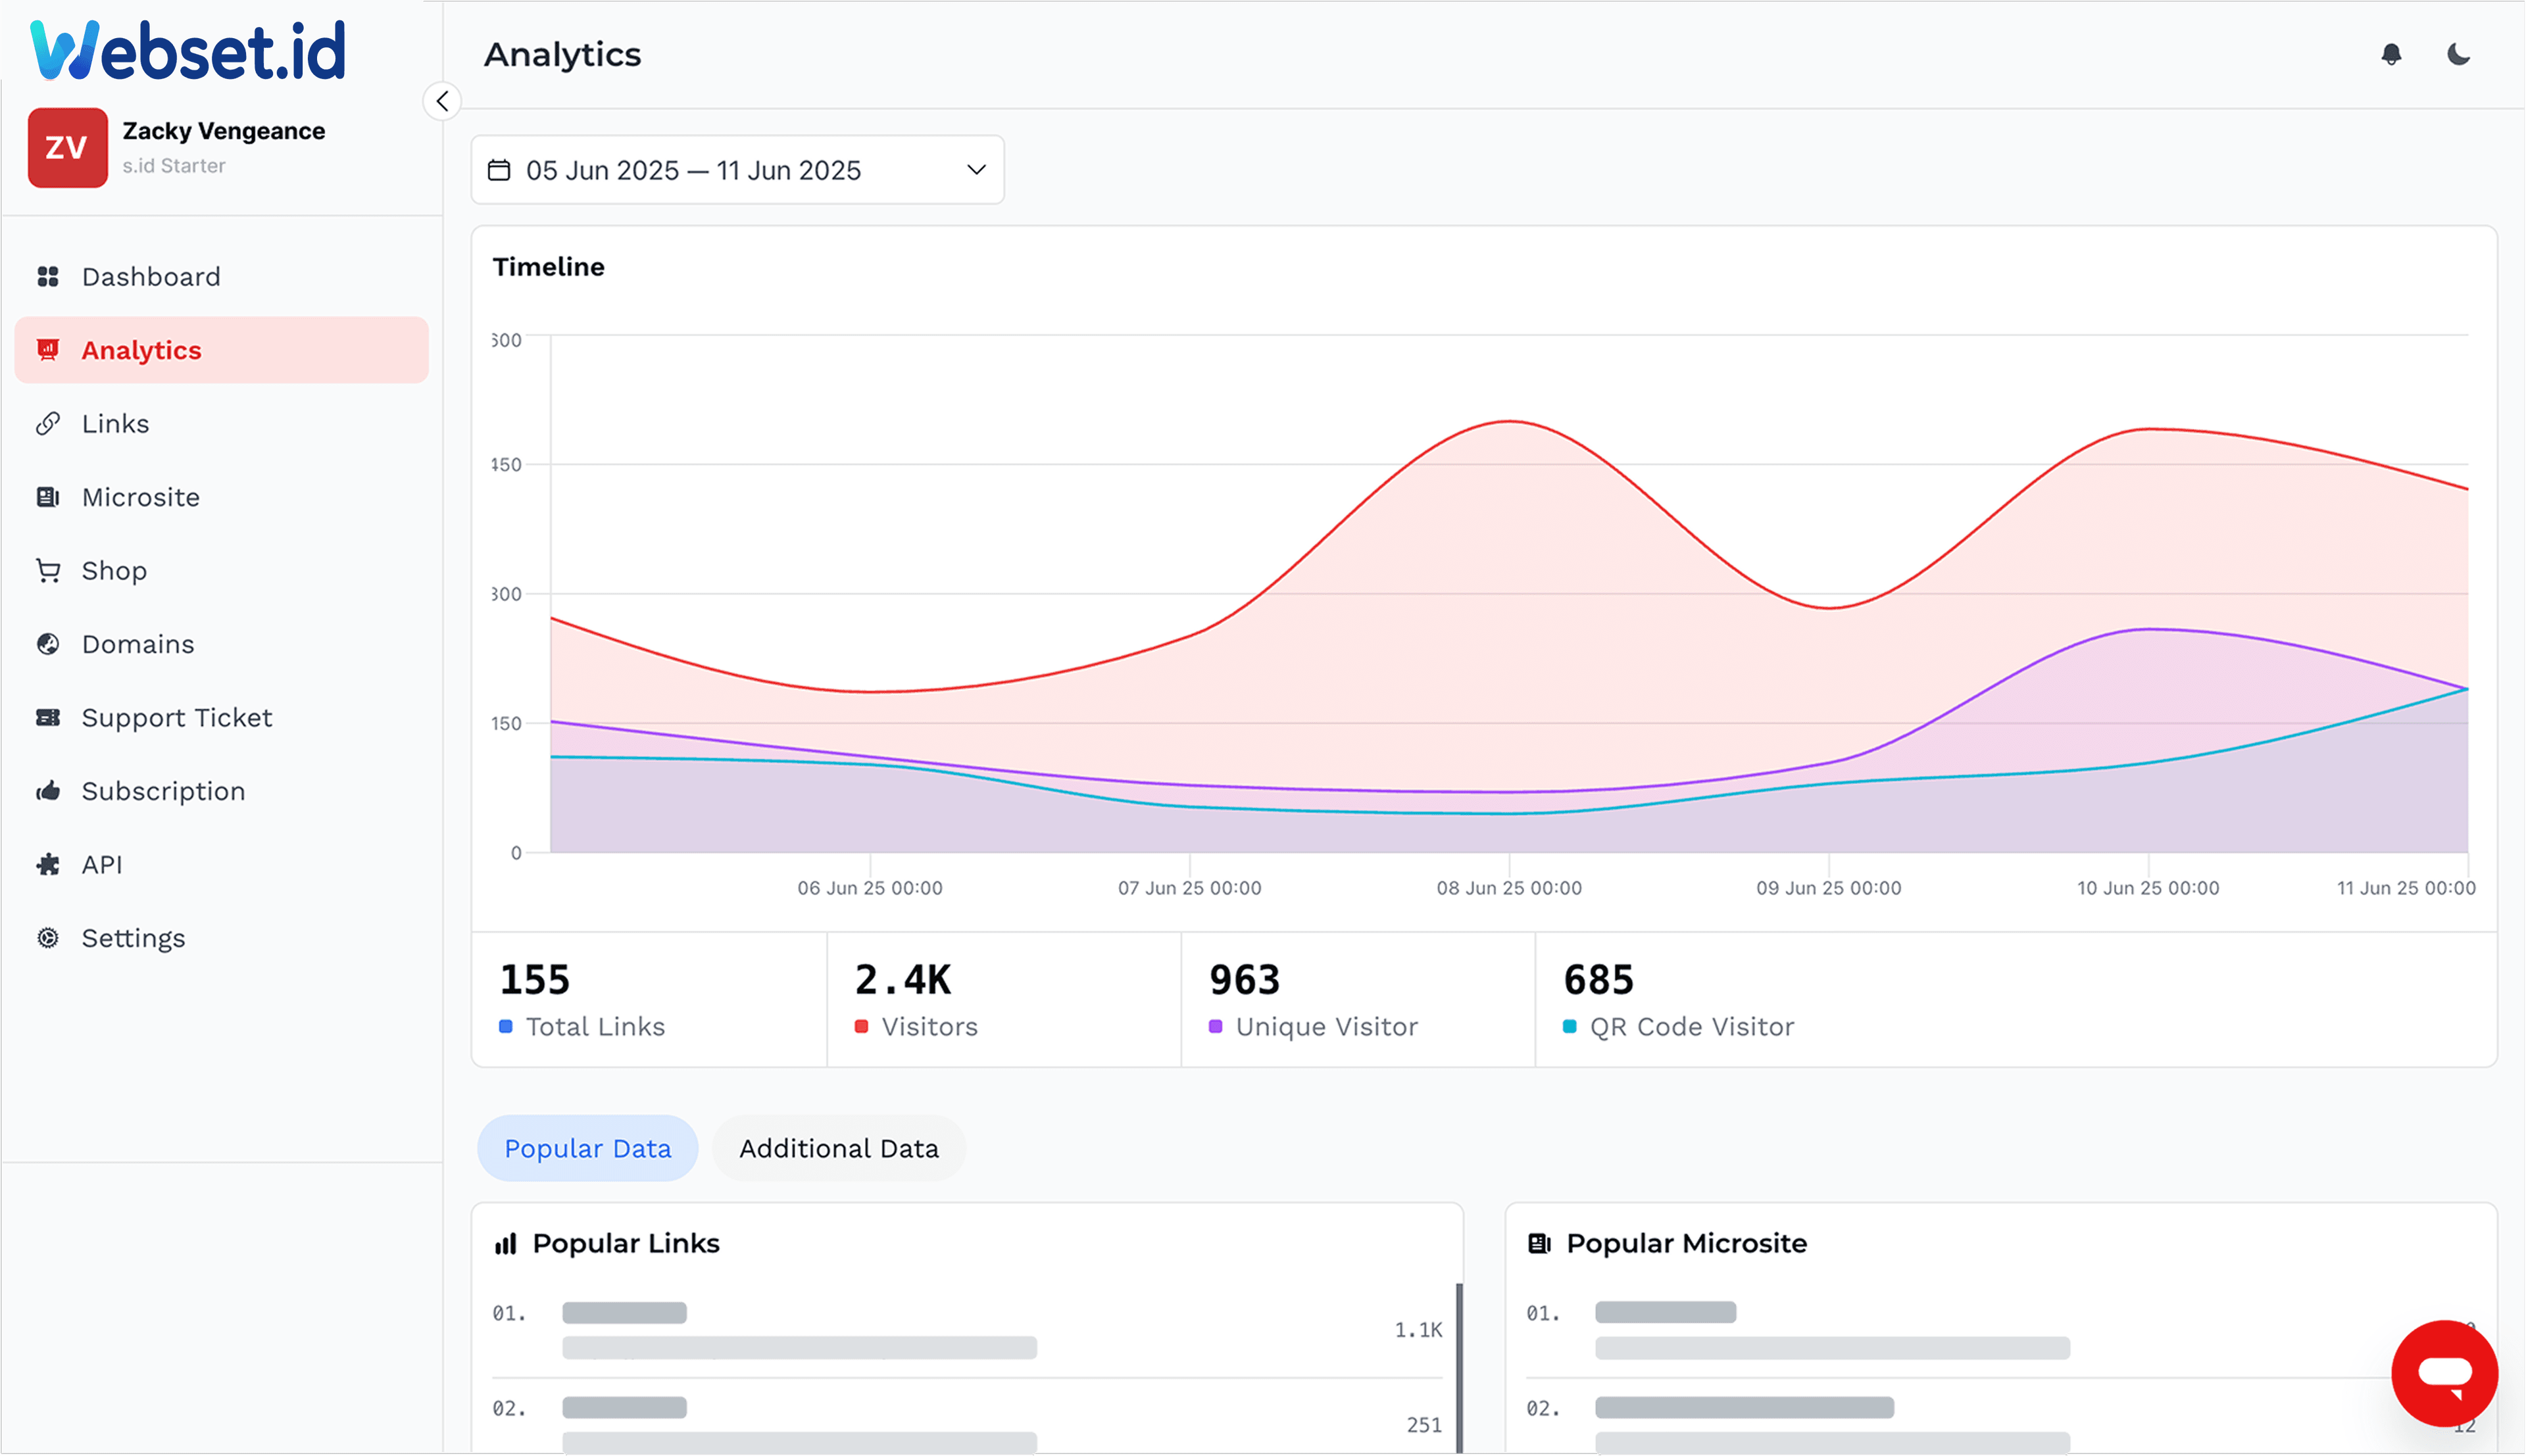Select the Popular Data tab

click(587, 1148)
